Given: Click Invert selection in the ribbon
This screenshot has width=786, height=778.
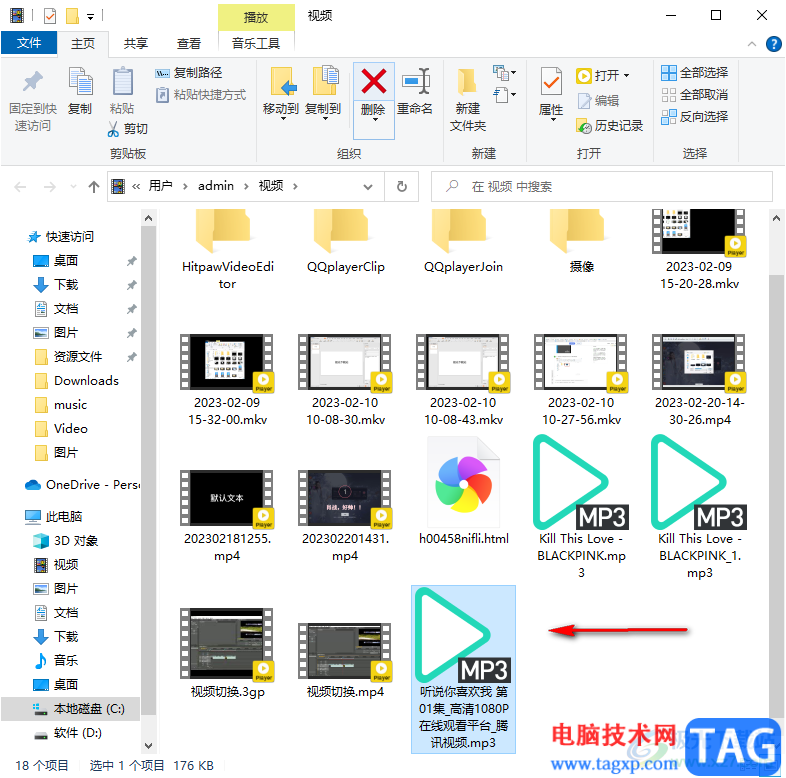Looking at the screenshot, I should click(x=694, y=116).
